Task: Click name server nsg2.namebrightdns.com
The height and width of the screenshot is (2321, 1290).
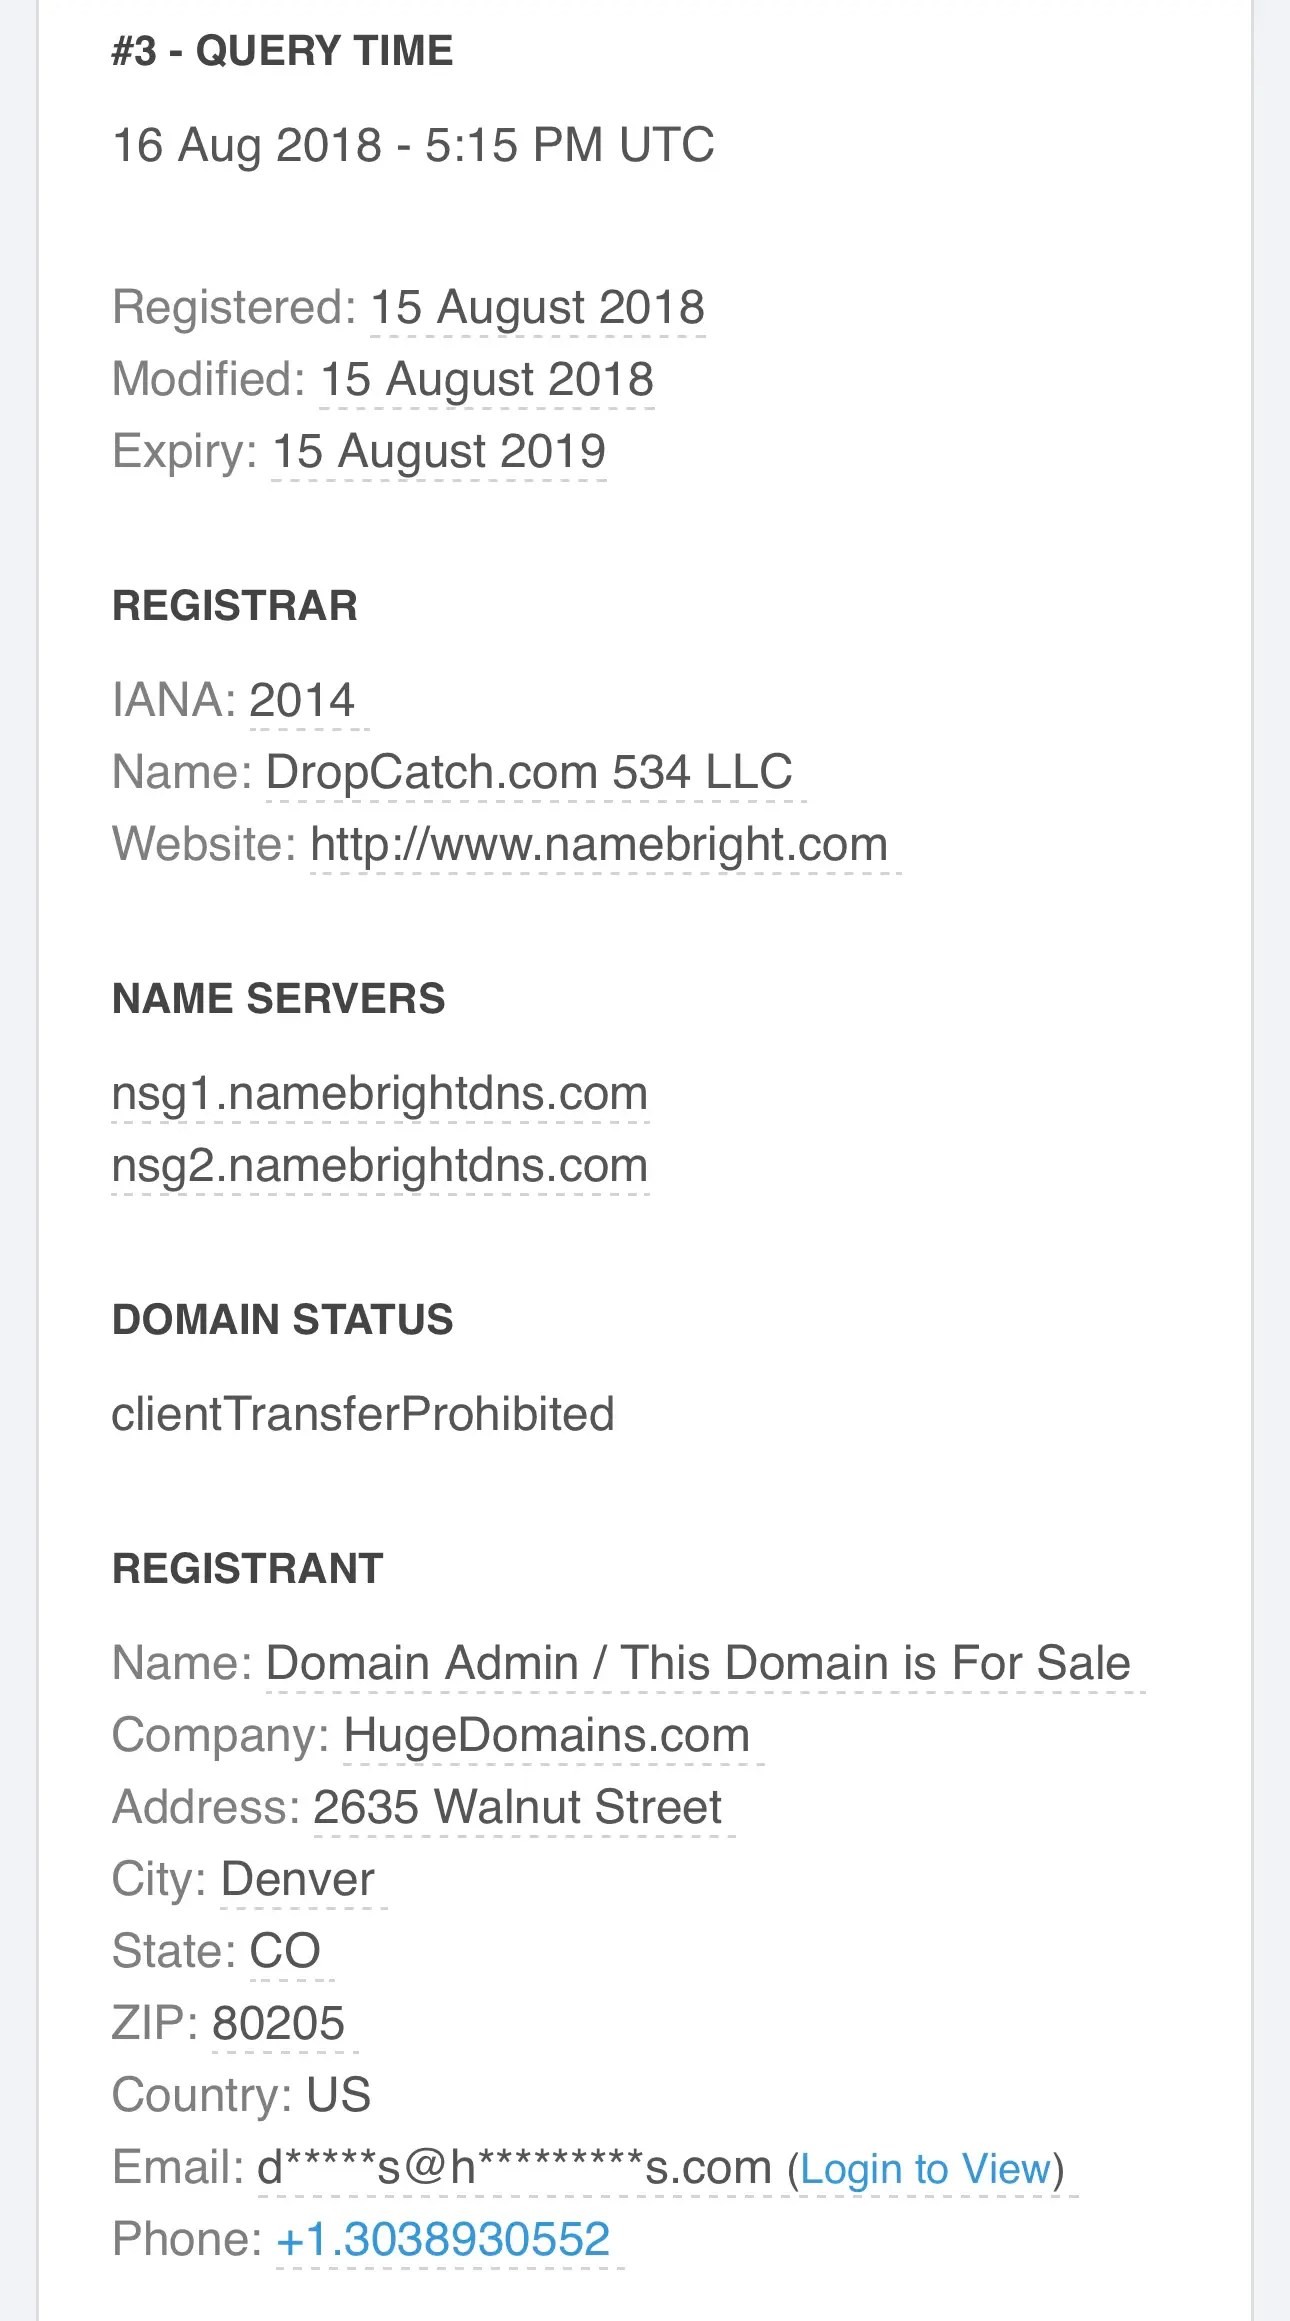Action: [x=380, y=1165]
